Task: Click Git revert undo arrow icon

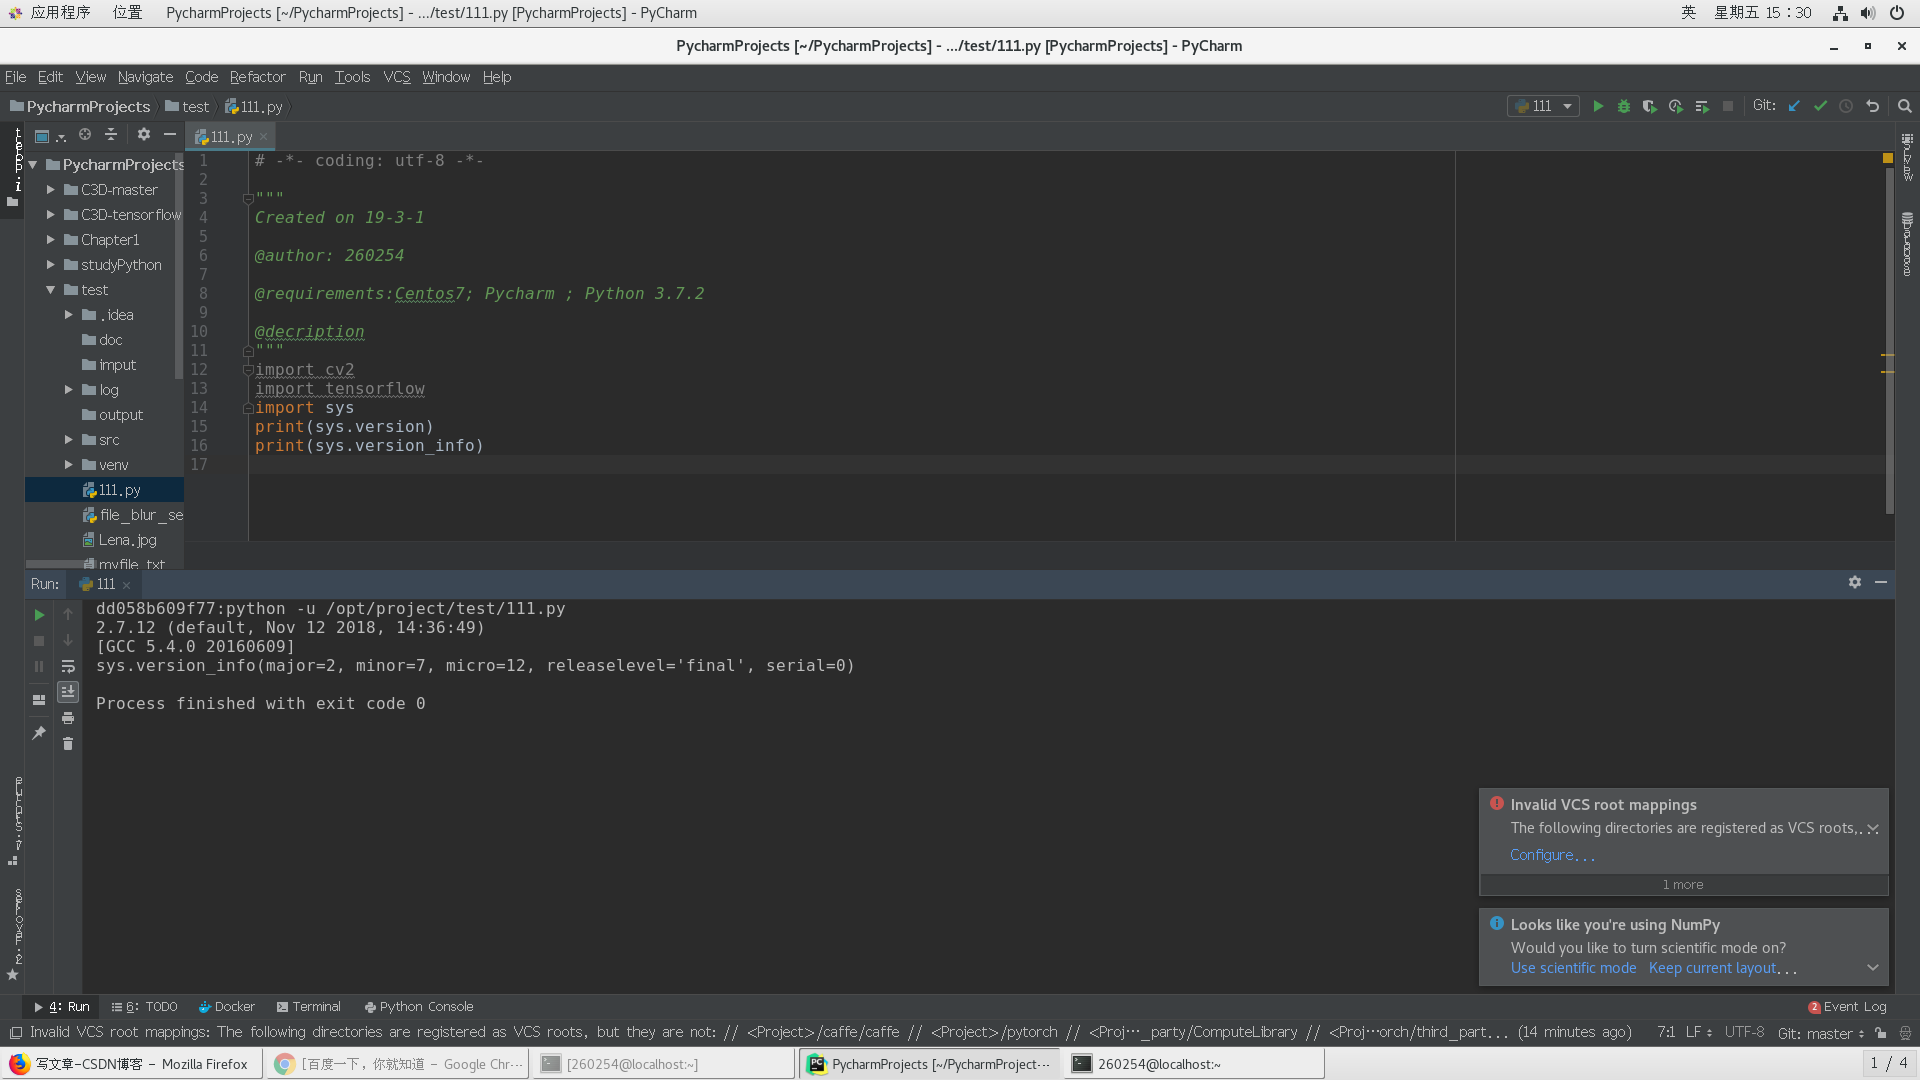Action: [x=1872, y=106]
